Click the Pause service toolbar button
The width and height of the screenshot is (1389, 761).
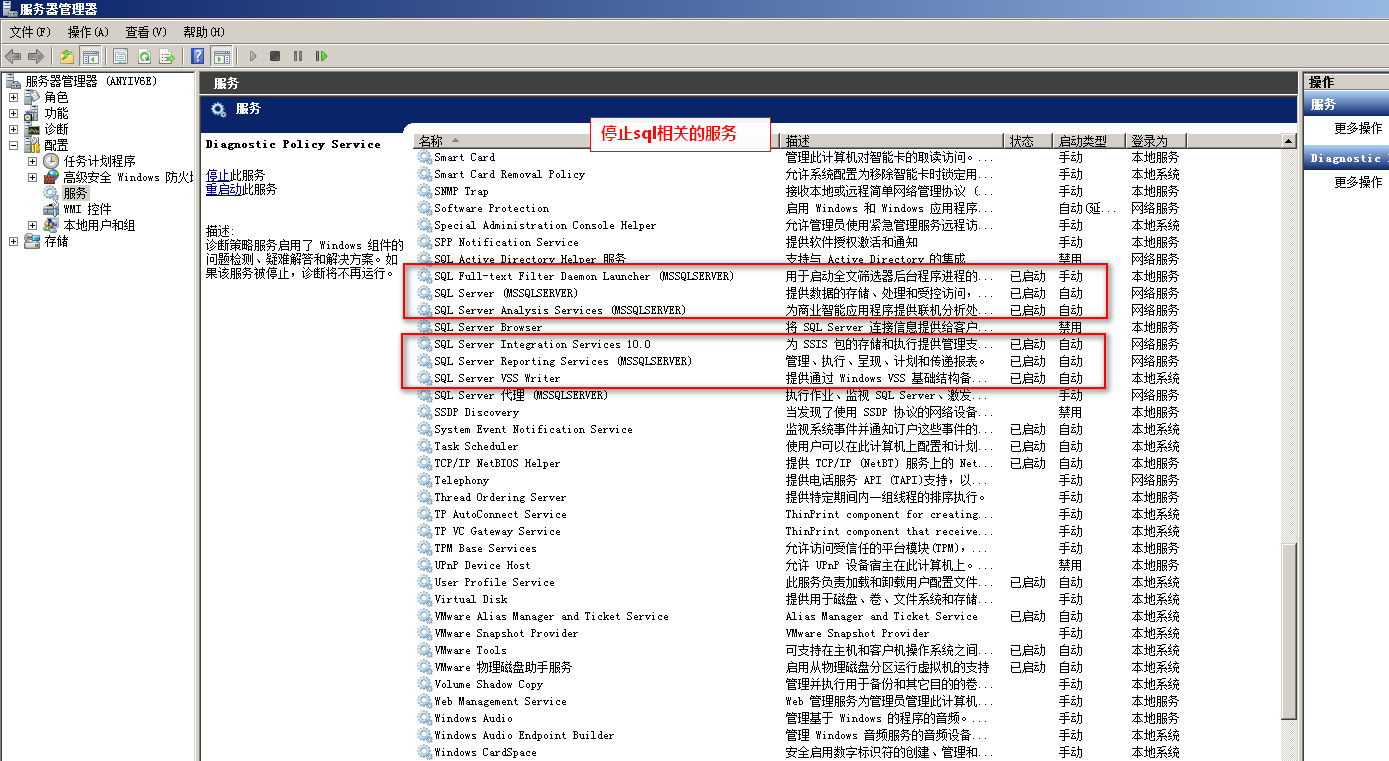[x=298, y=56]
